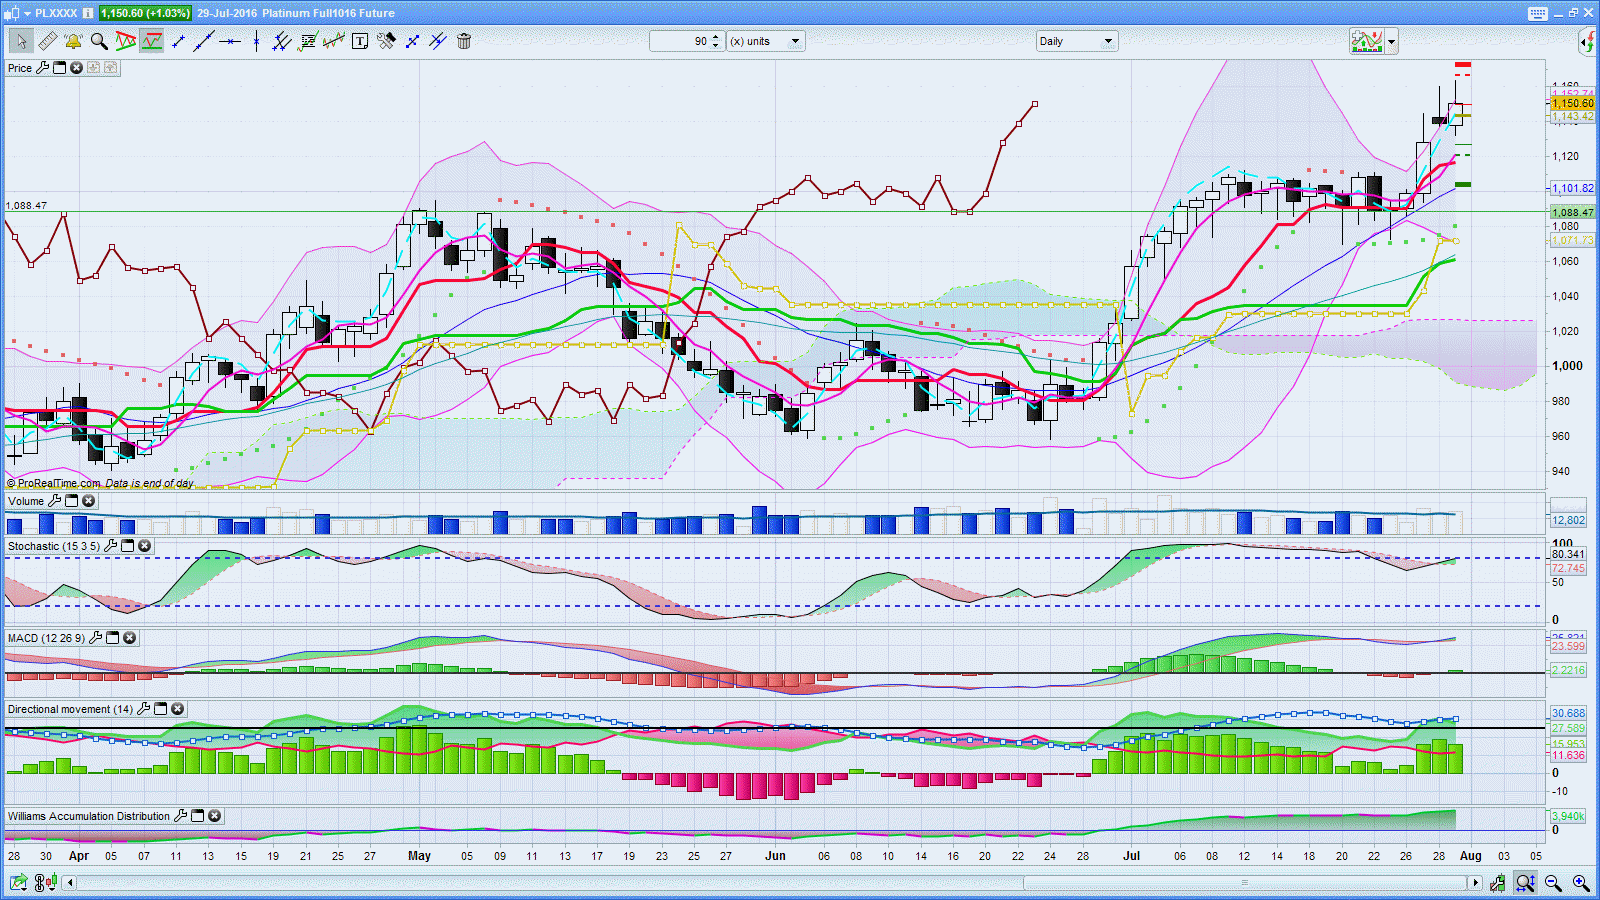Increase the units count with up arrow
1600x900 pixels.
click(x=716, y=37)
